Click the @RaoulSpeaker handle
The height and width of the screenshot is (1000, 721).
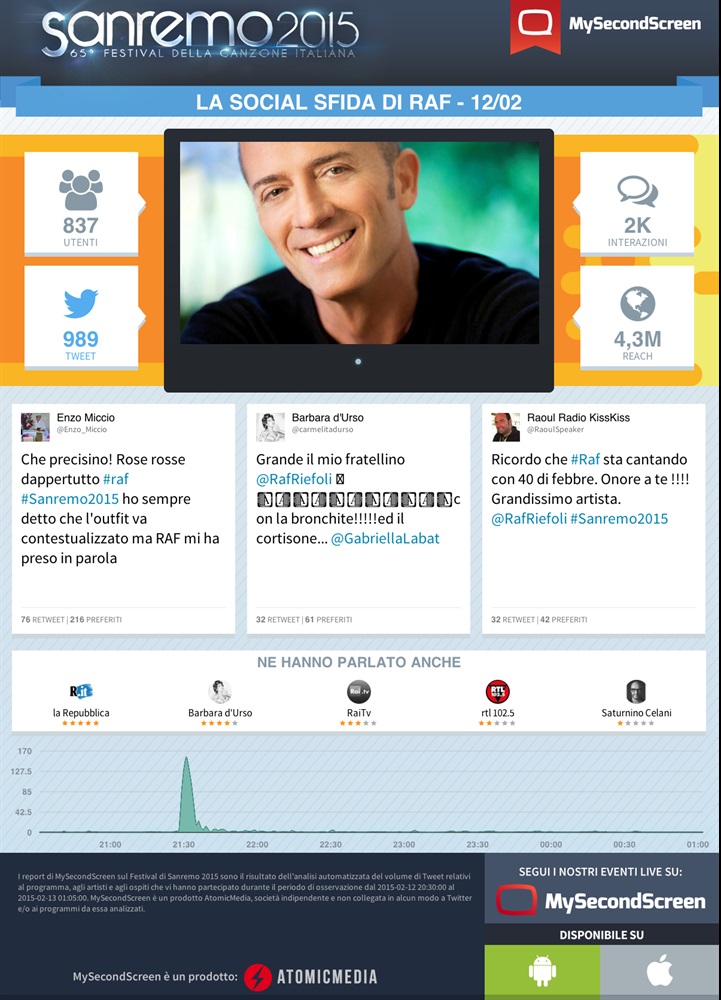pos(555,430)
